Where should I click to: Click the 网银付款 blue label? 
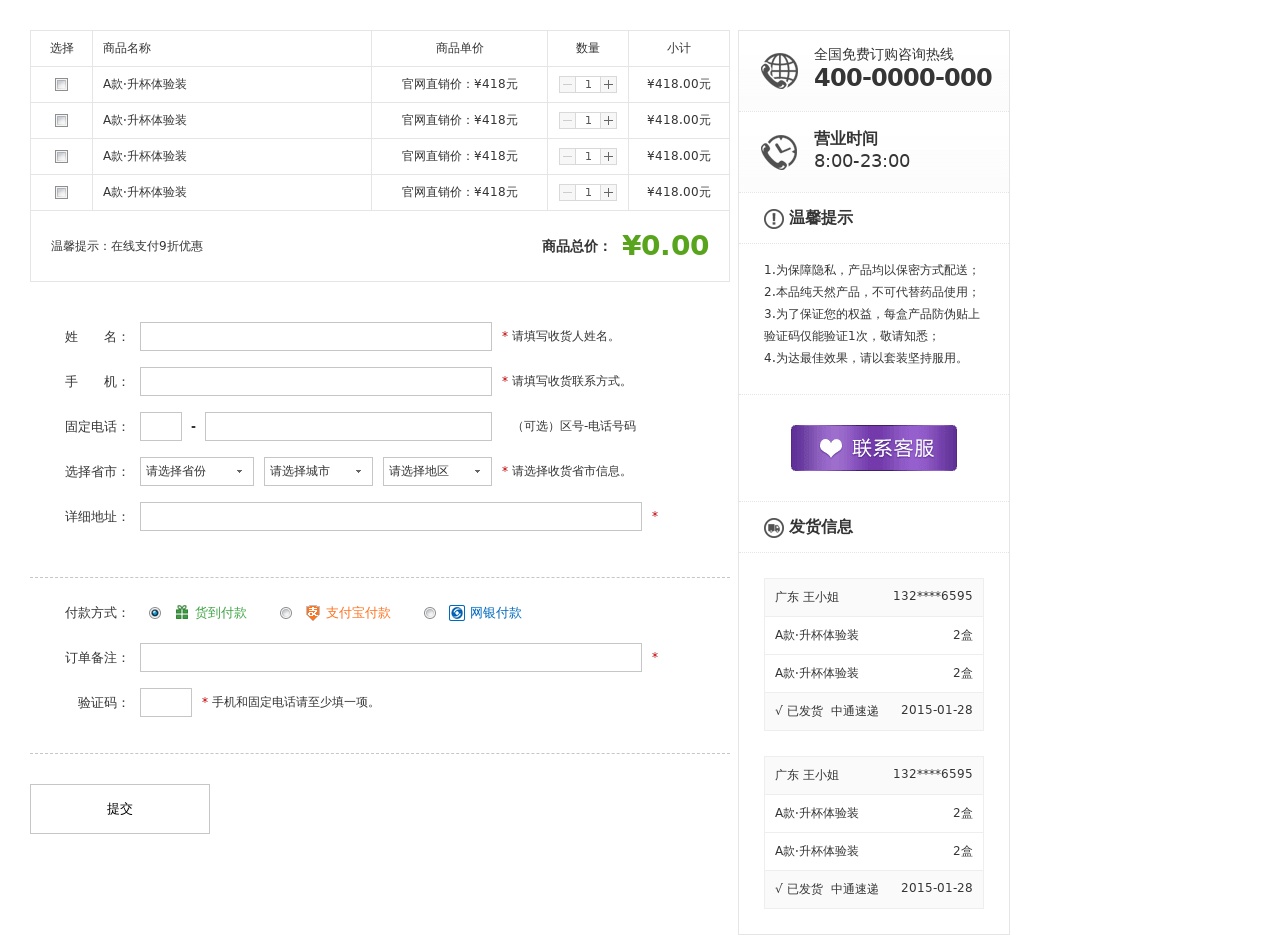pos(496,613)
